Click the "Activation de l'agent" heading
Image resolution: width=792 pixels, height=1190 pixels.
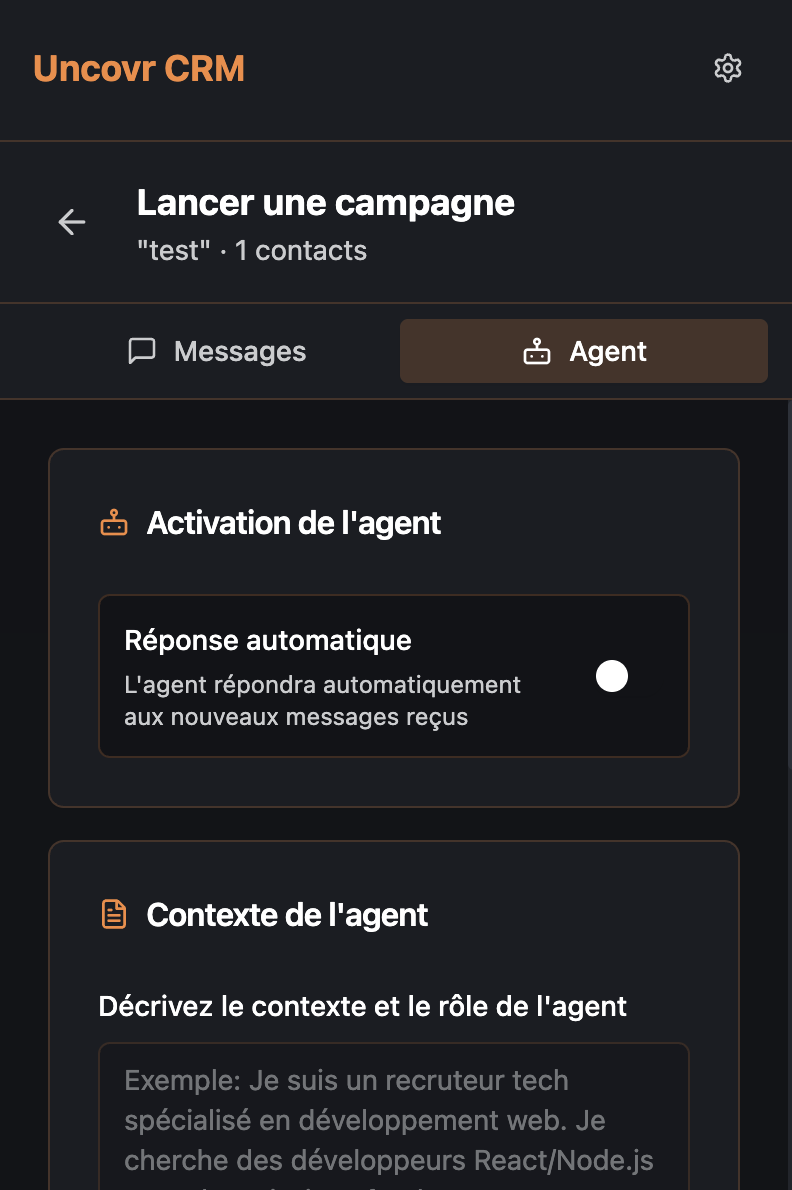[x=294, y=523]
